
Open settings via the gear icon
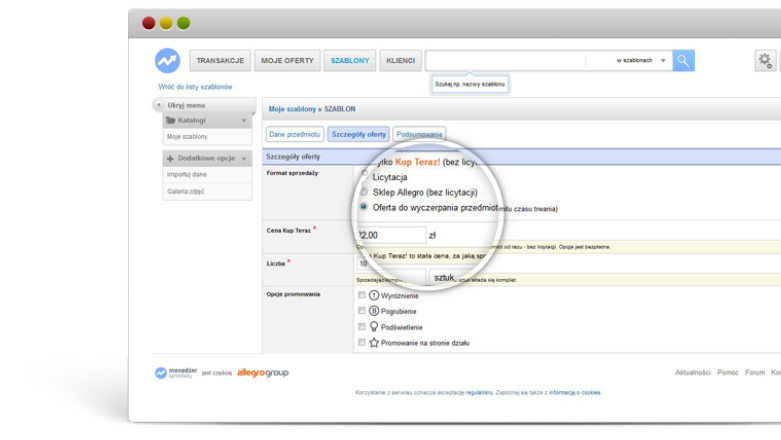tap(765, 61)
